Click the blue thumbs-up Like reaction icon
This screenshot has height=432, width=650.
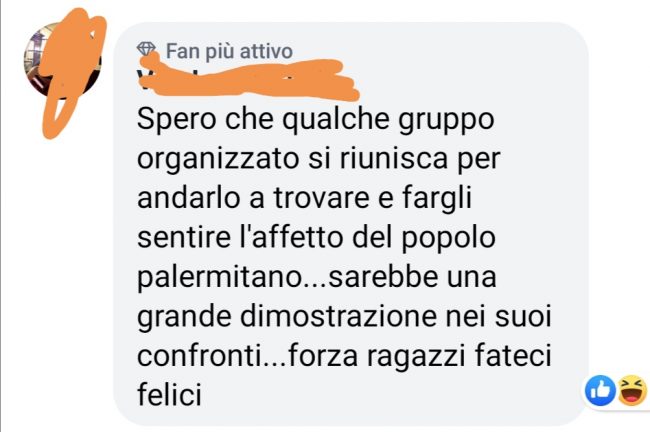coord(600,390)
